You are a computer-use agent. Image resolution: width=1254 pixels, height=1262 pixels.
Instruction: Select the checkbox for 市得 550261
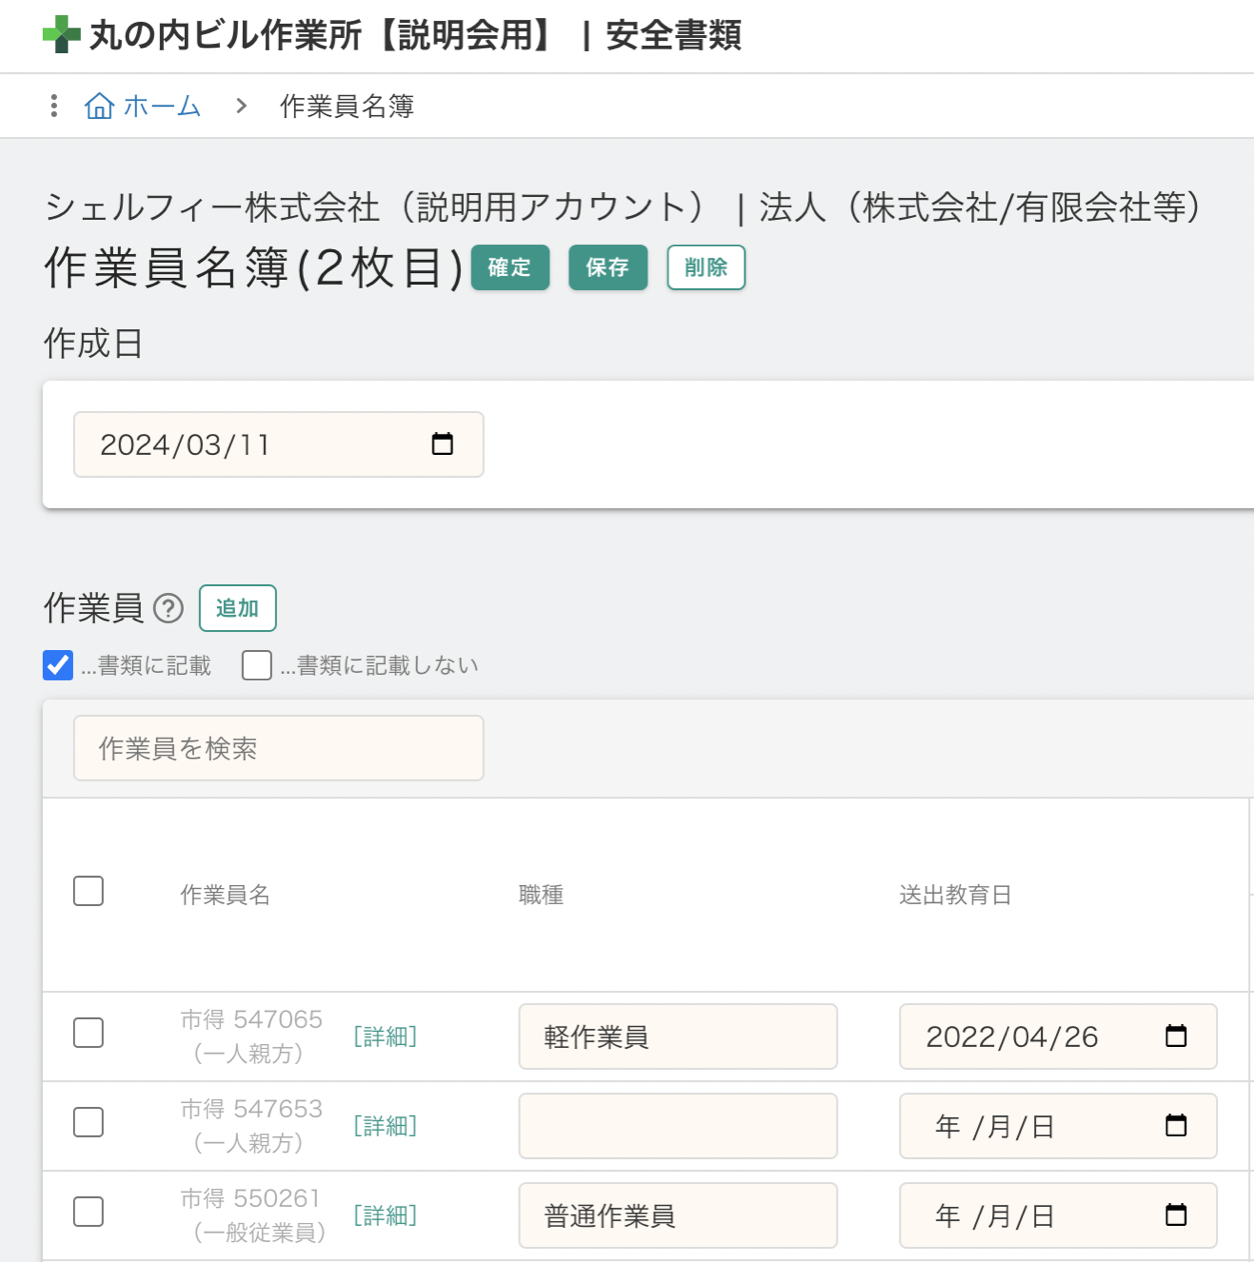click(89, 1212)
